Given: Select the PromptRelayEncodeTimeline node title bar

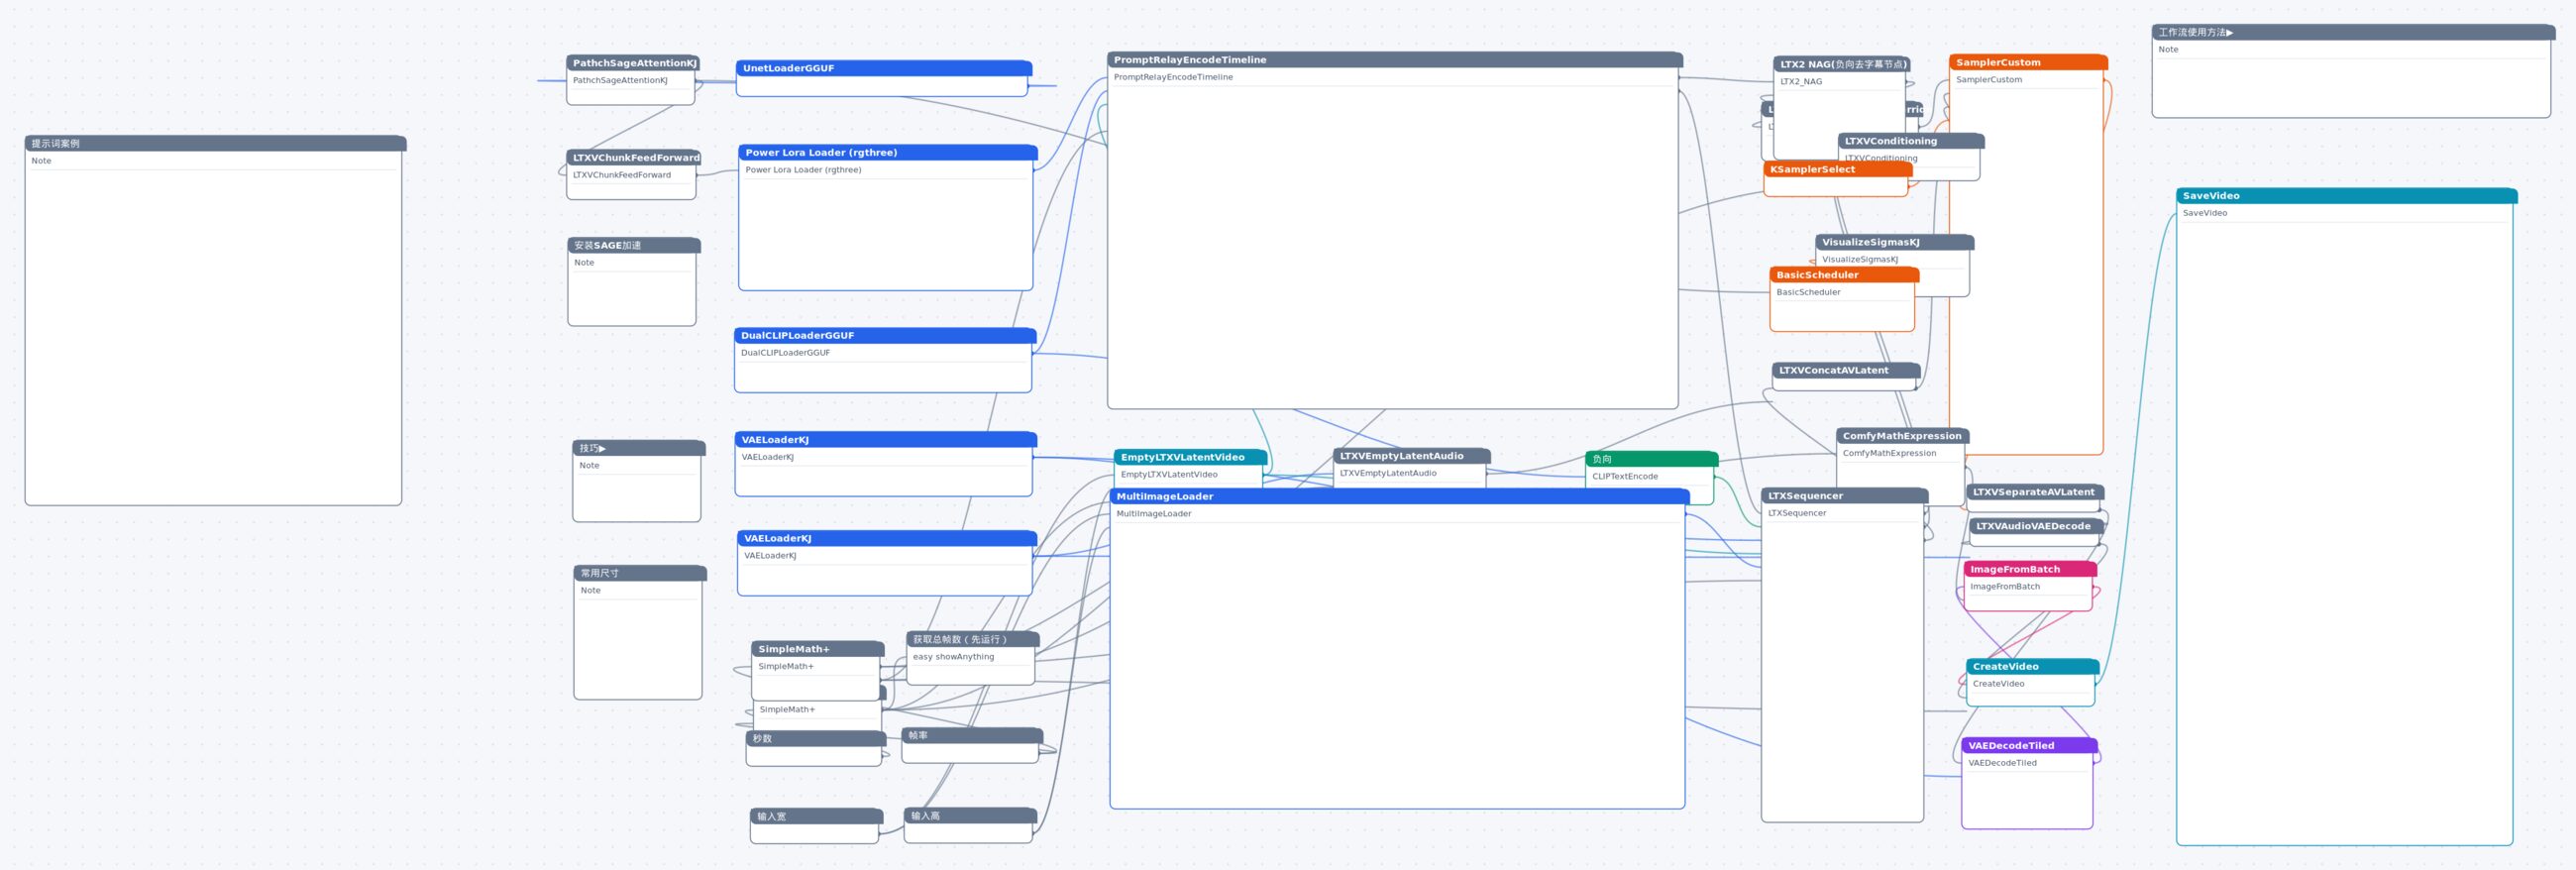Looking at the screenshot, I should click(x=1395, y=60).
